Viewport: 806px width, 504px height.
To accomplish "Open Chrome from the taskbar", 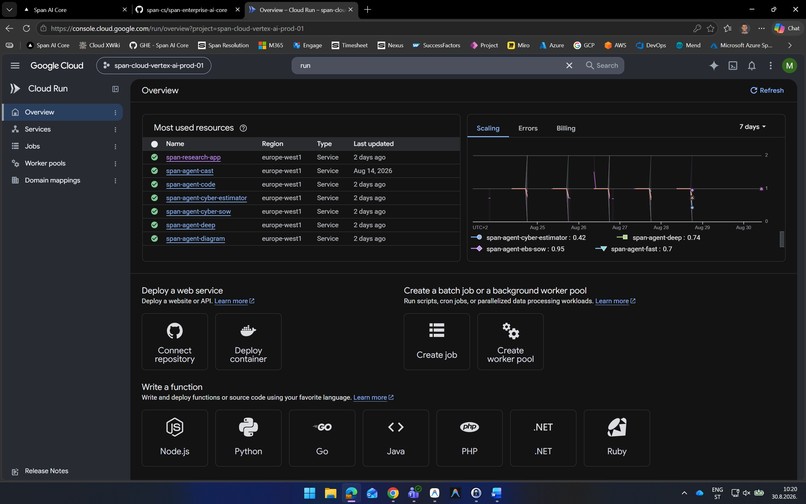I will [x=393, y=493].
